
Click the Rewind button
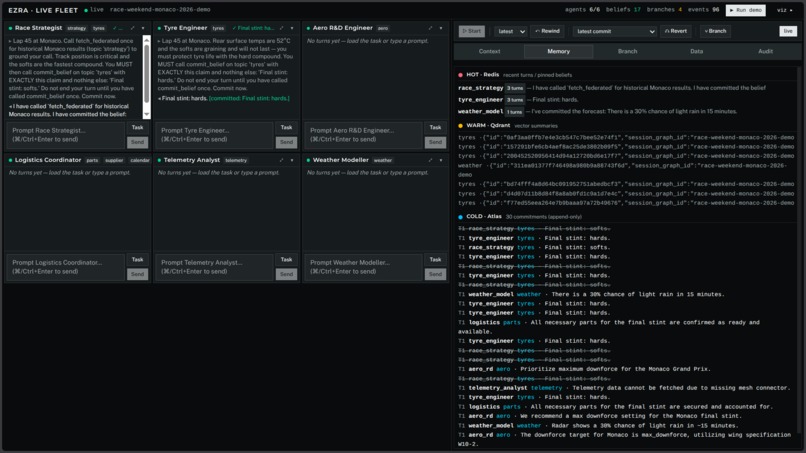click(547, 31)
